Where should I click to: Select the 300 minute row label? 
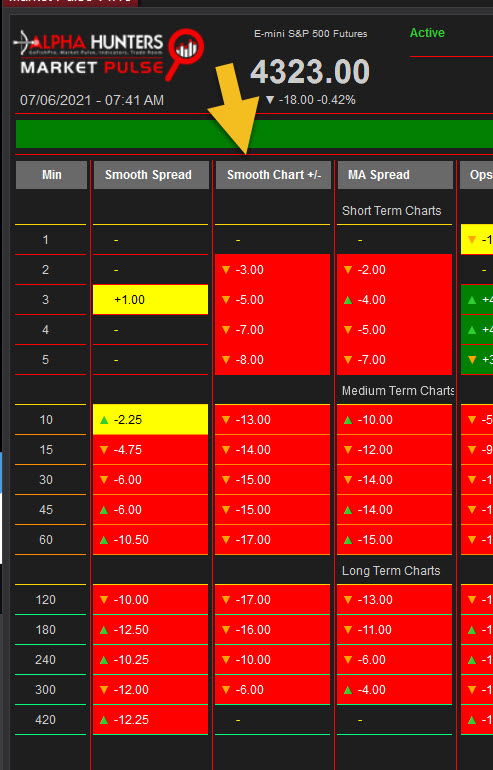coord(46,689)
